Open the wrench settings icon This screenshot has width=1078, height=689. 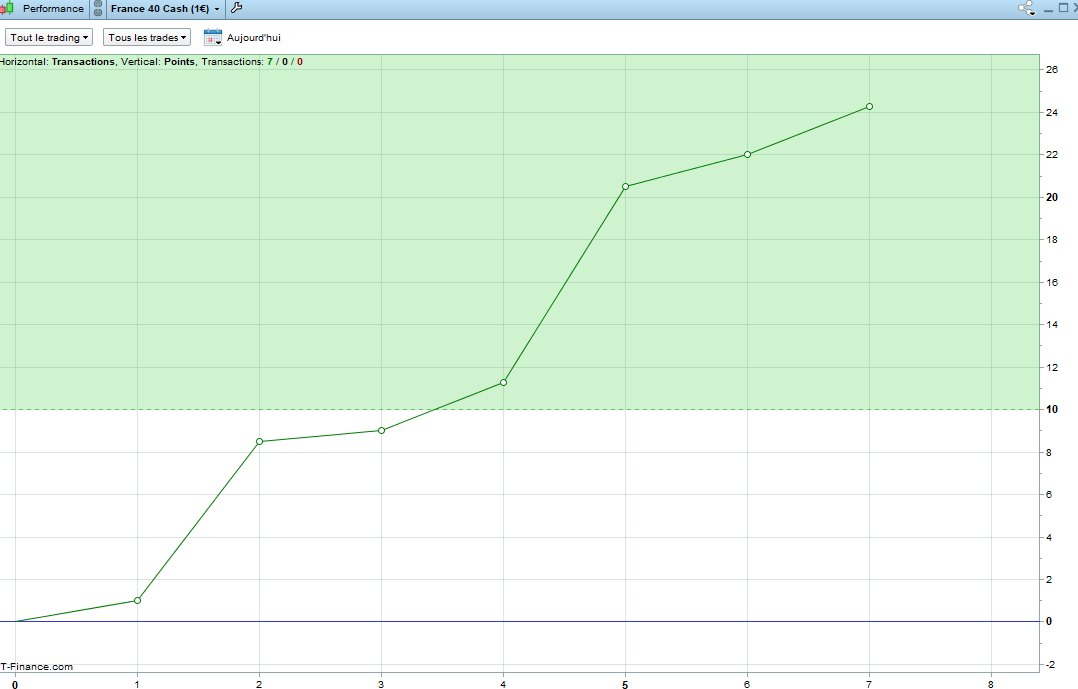coord(236,8)
